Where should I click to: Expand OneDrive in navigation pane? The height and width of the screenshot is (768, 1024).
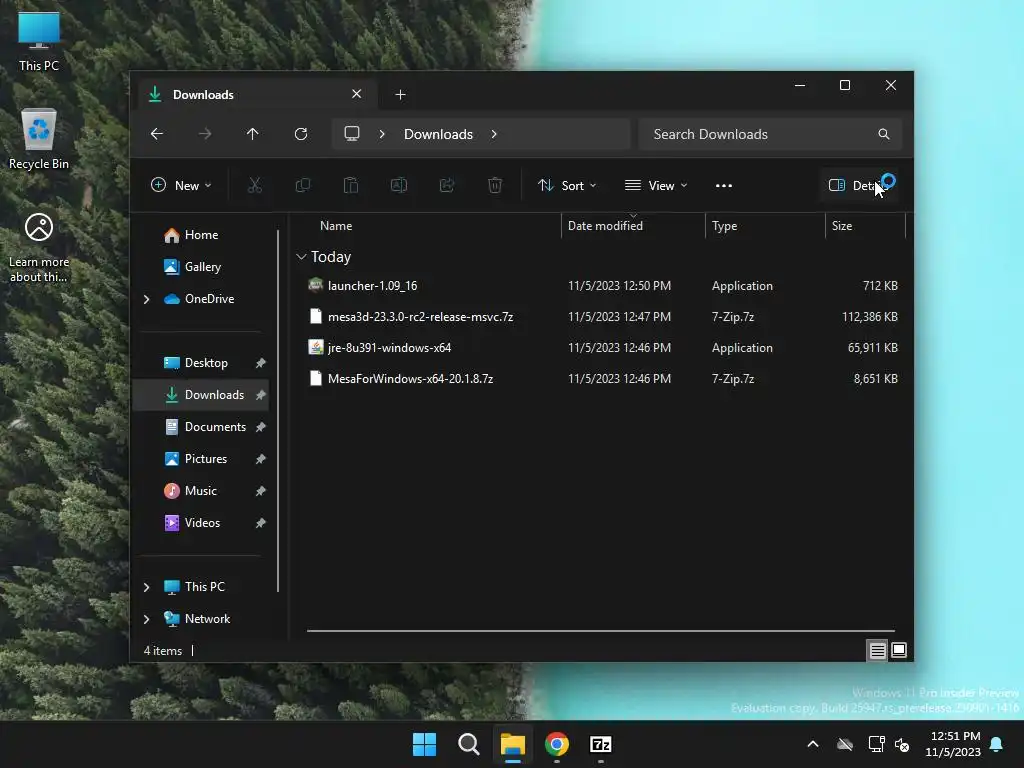(146, 299)
